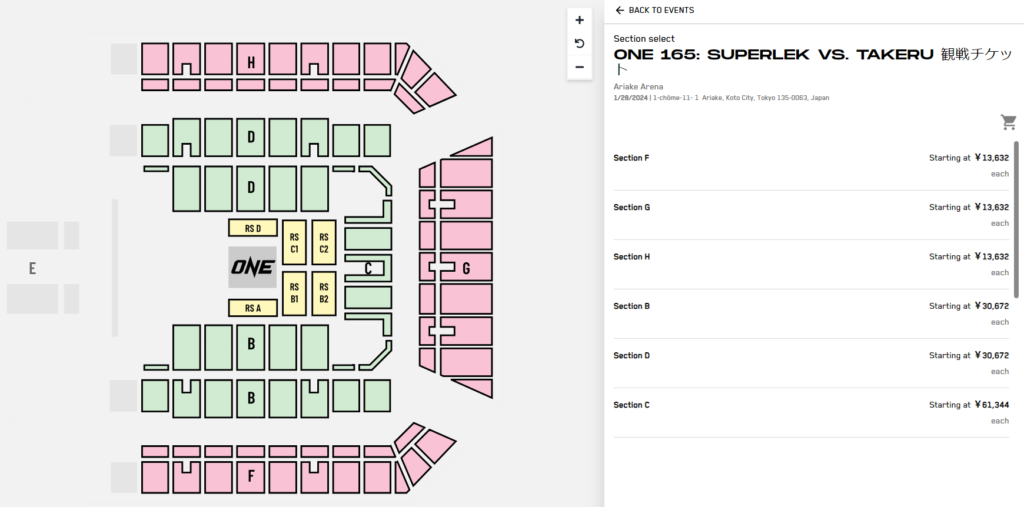
Task: Select the RS A ringside block
Action: (x=253, y=308)
